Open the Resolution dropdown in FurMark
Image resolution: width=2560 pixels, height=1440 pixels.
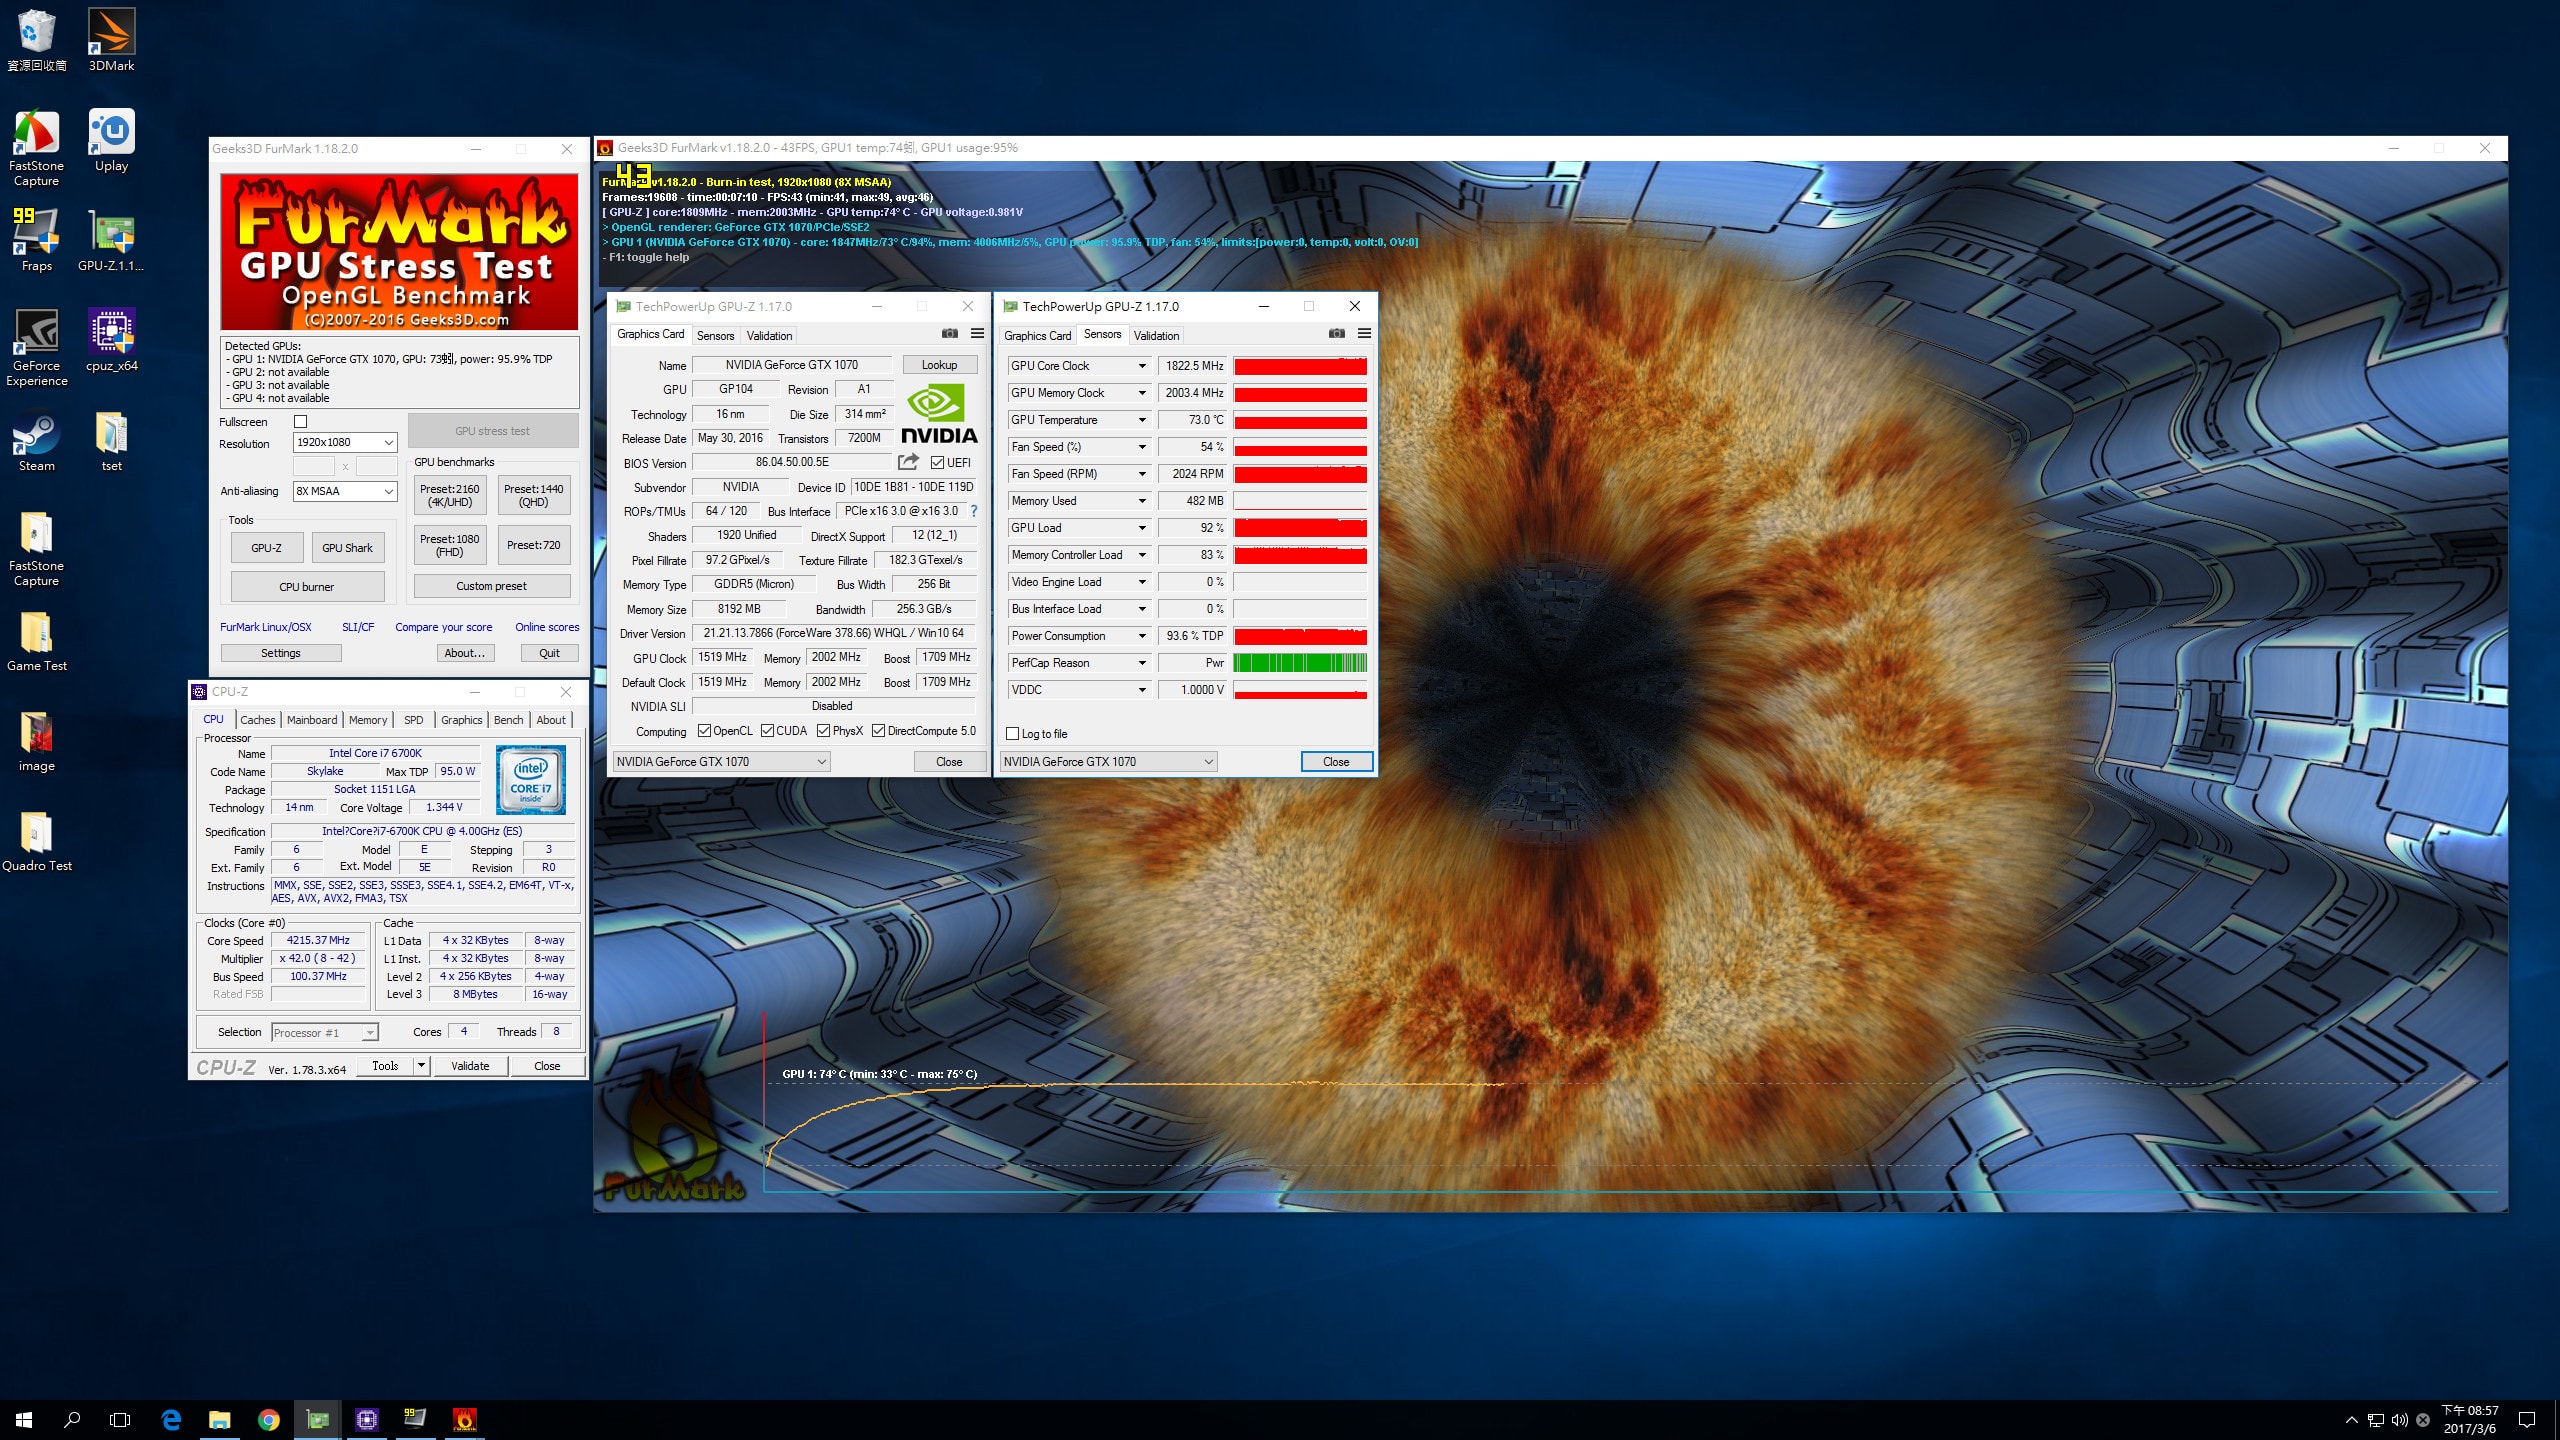coord(345,442)
